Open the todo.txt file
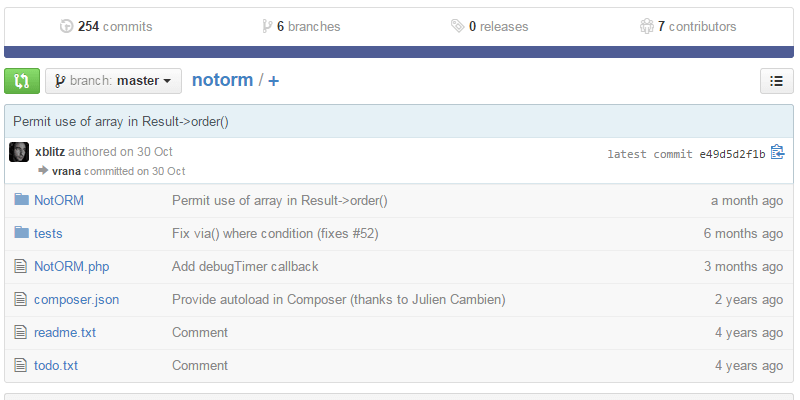Image resolution: width=800 pixels, height=400 pixels. pyautogui.click(x=56, y=365)
